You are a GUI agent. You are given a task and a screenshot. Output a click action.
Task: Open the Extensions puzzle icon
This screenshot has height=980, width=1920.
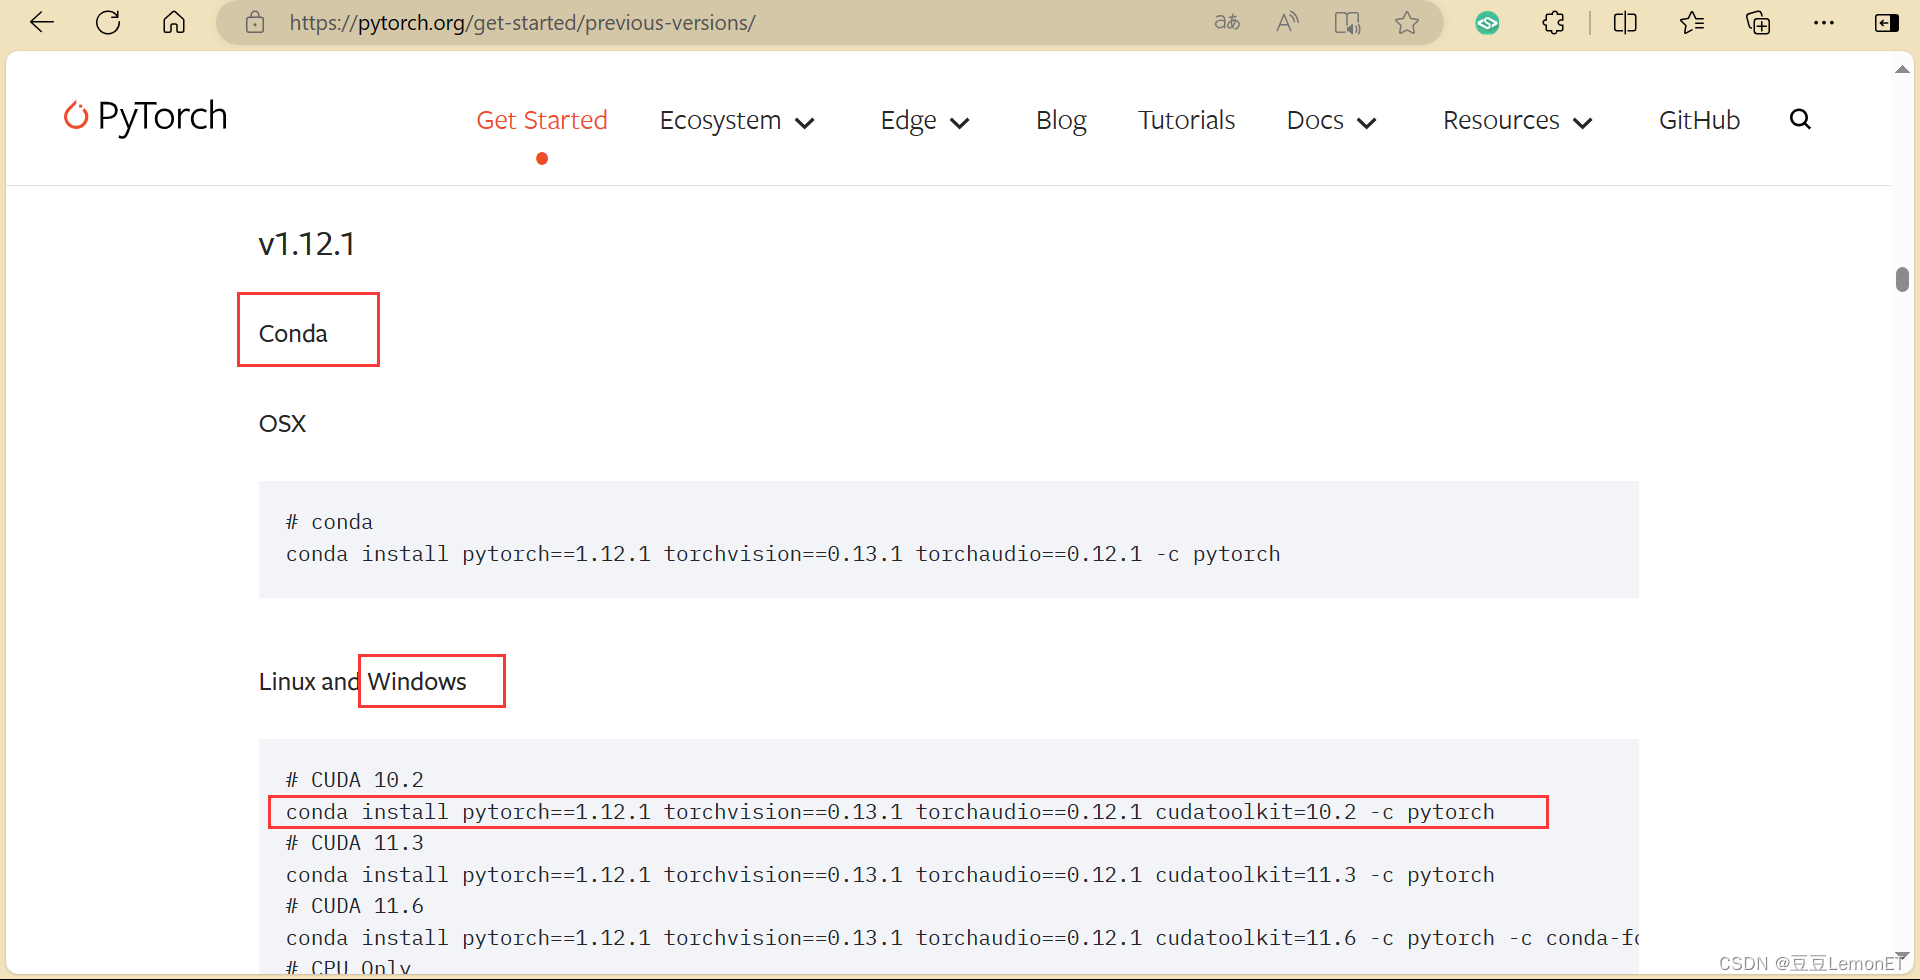[1553, 22]
